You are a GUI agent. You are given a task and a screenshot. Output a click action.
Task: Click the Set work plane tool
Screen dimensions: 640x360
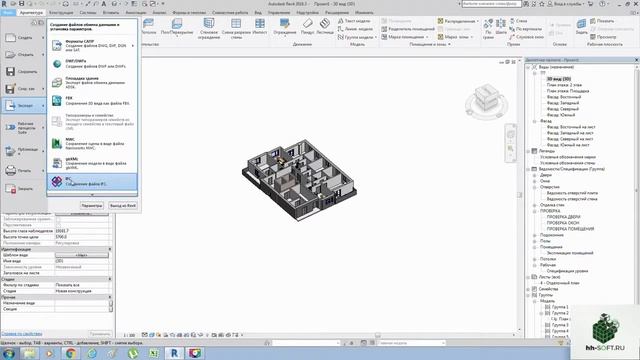(582, 27)
